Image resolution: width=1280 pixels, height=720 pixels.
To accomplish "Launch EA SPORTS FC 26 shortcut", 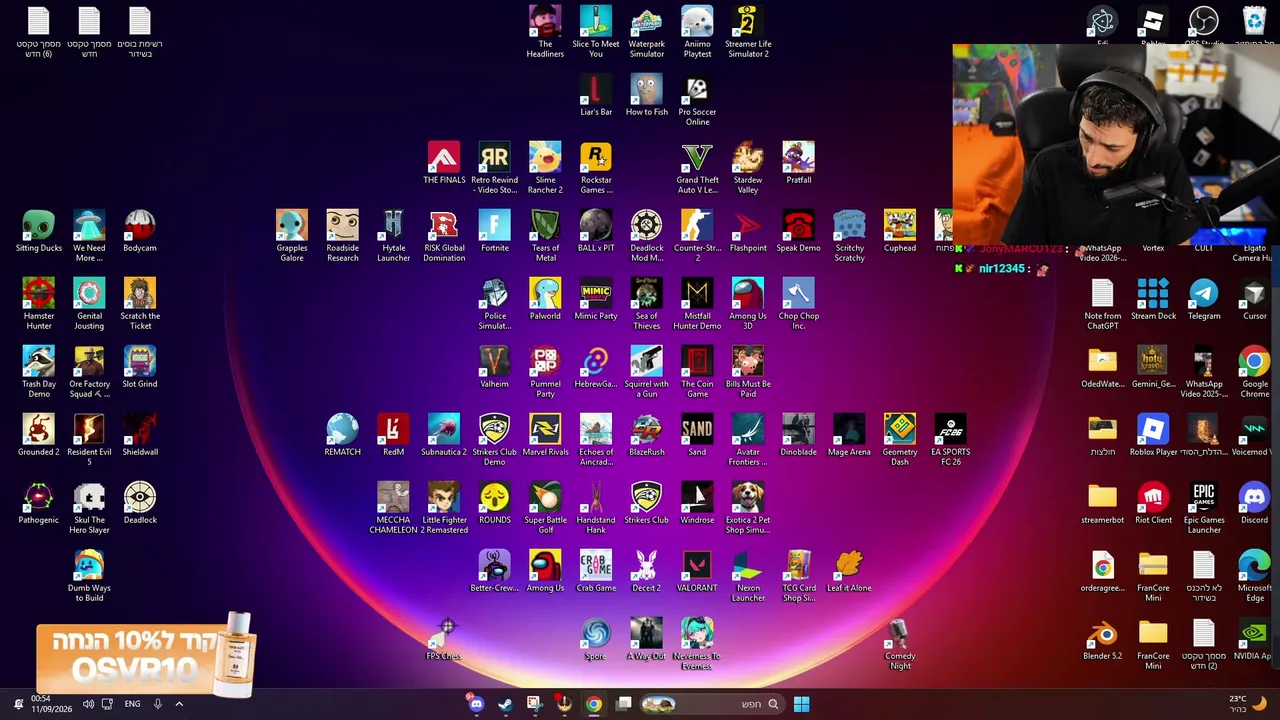I will pos(950,440).
